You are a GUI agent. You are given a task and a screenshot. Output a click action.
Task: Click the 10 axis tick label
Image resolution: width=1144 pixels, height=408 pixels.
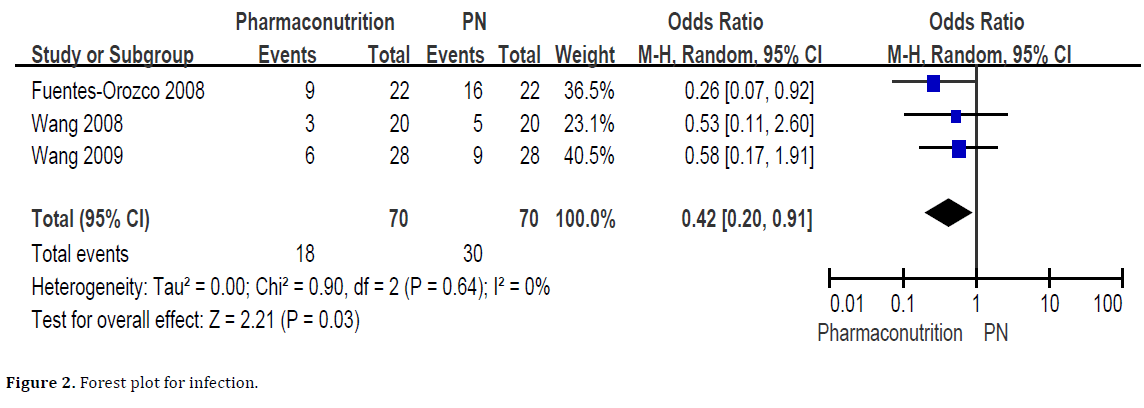[1049, 305]
